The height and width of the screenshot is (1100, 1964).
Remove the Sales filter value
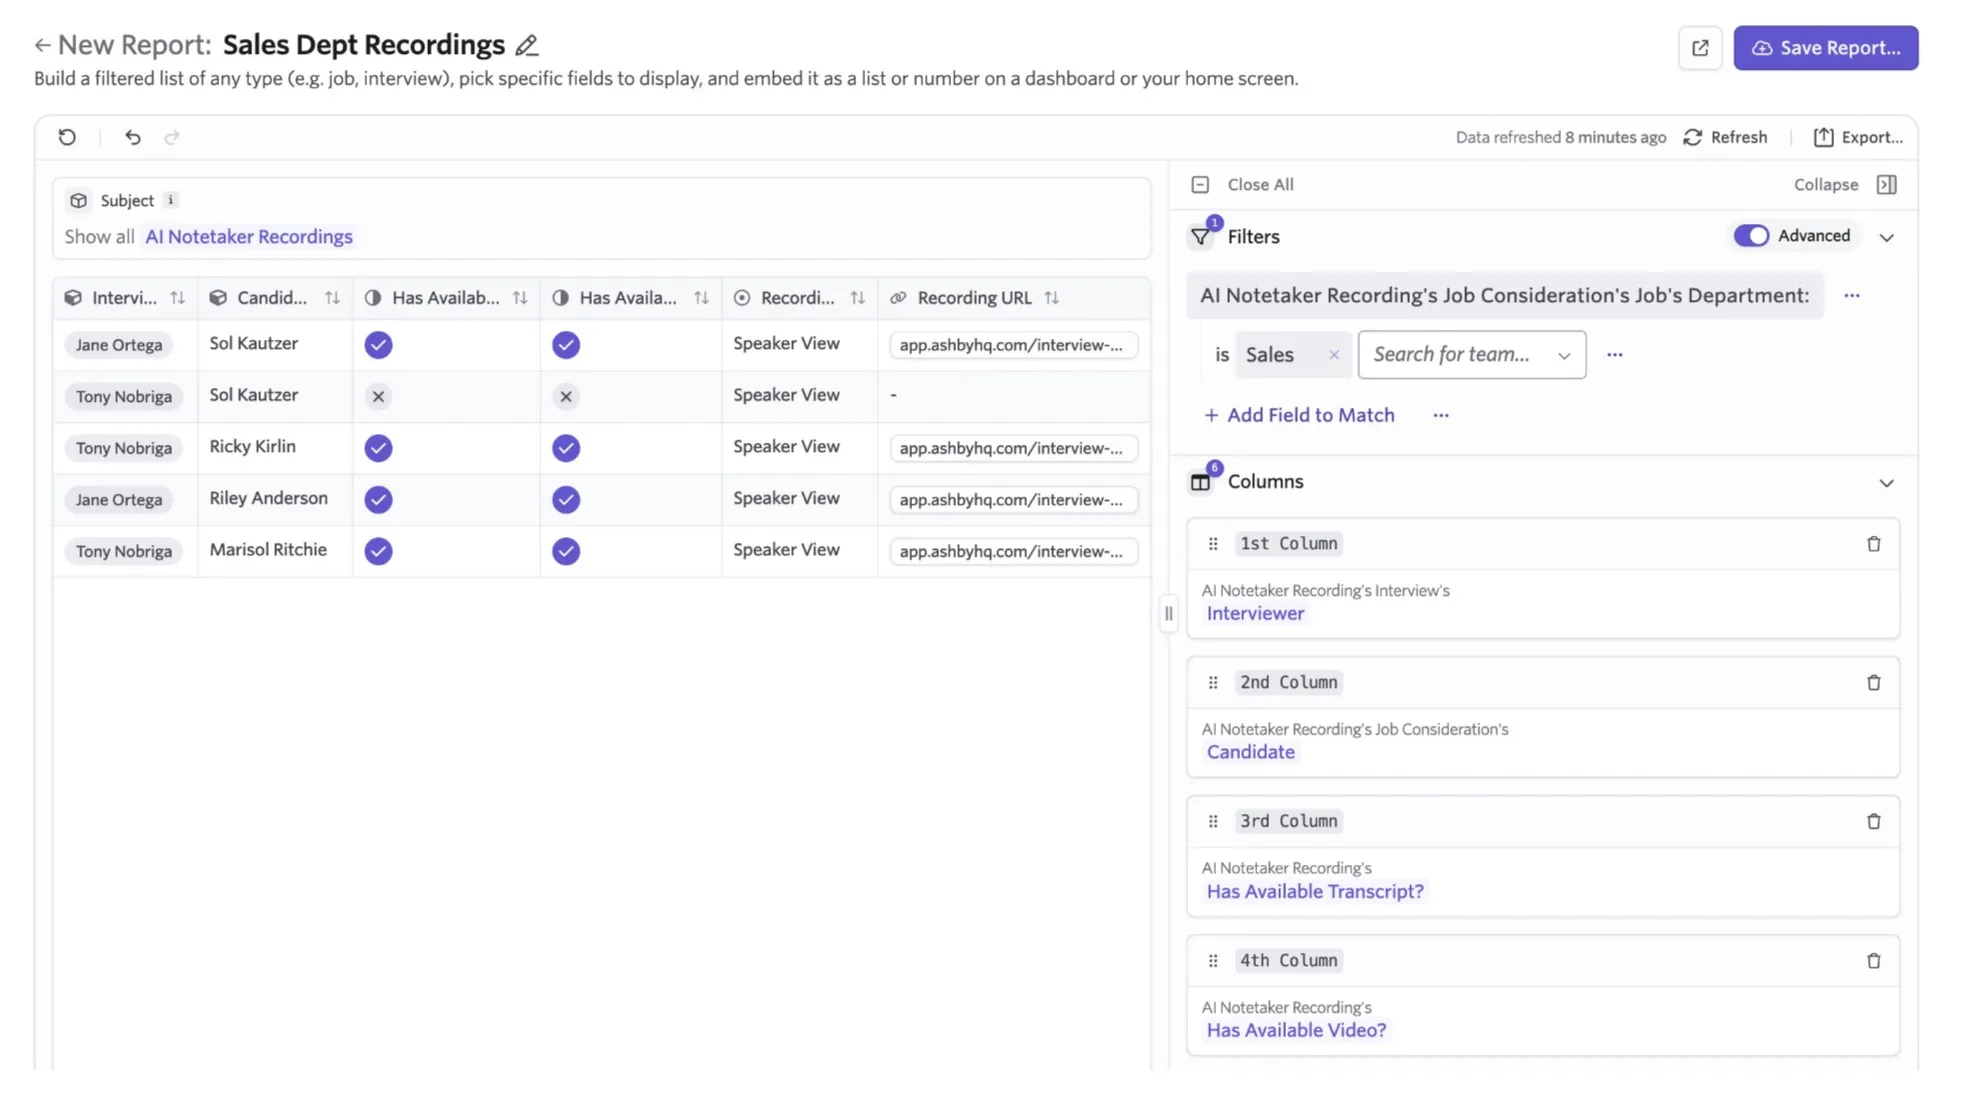(1333, 355)
